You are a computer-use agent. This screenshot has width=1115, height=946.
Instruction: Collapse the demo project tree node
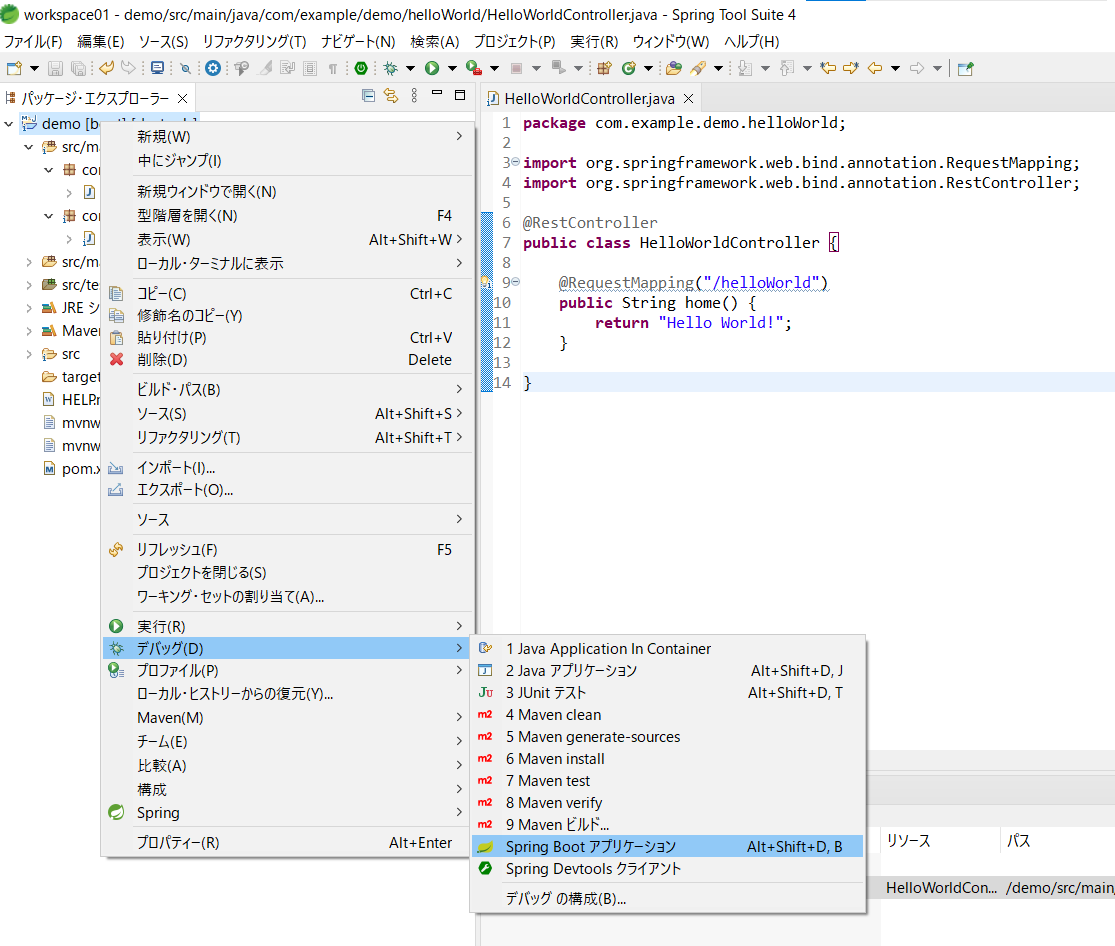tap(10, 123)
